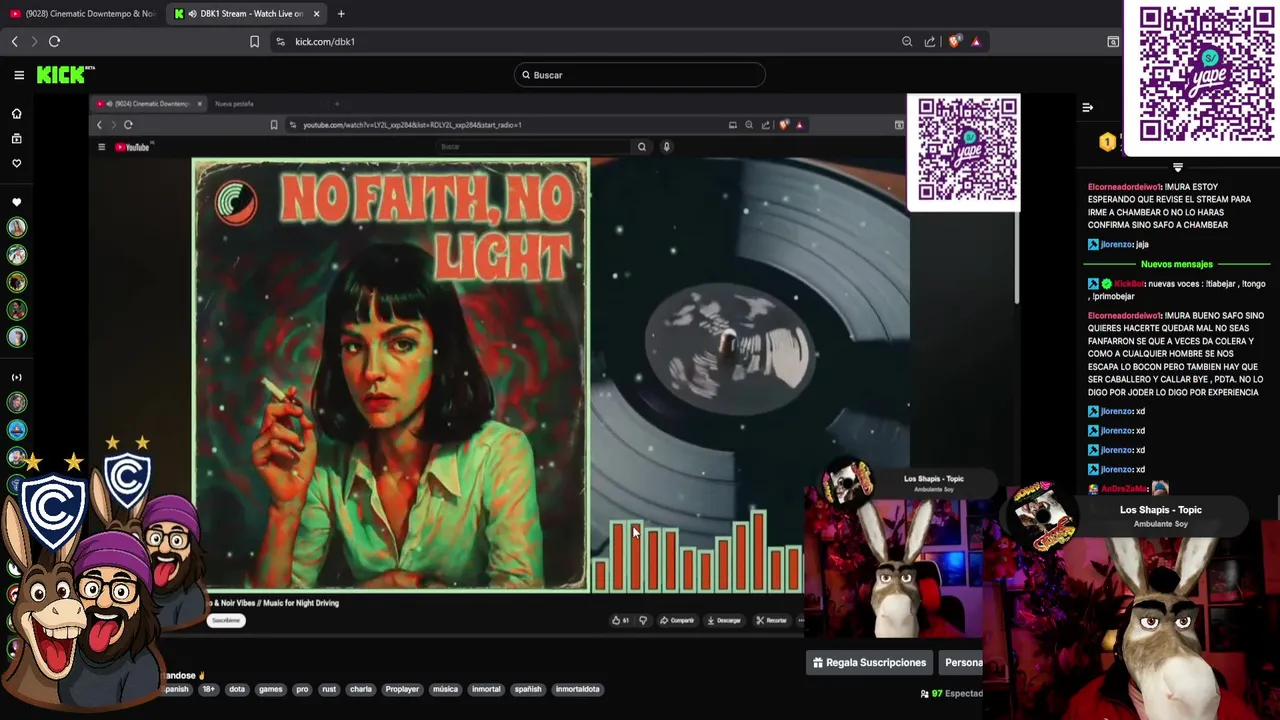
Task: Click YouTube voice search microphone in stream
Action: [x=666, y=147]
